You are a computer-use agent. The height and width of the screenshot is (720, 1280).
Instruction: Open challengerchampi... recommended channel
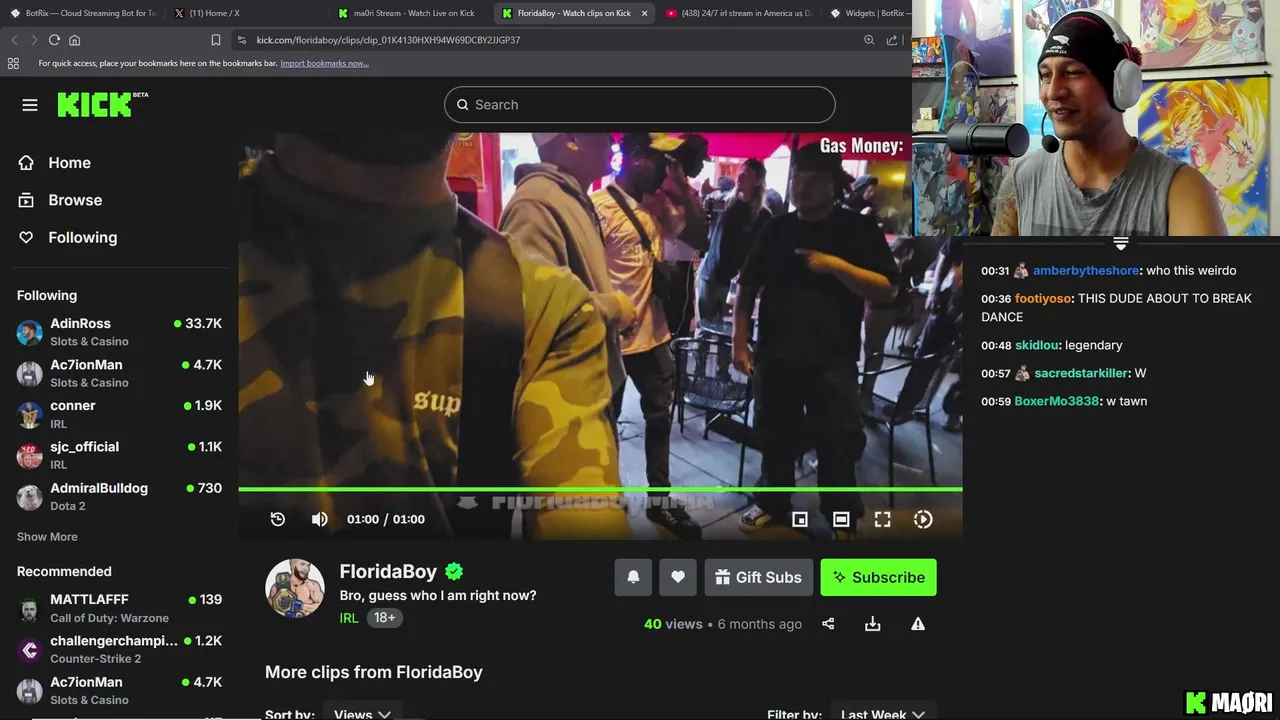click(119, 649)
